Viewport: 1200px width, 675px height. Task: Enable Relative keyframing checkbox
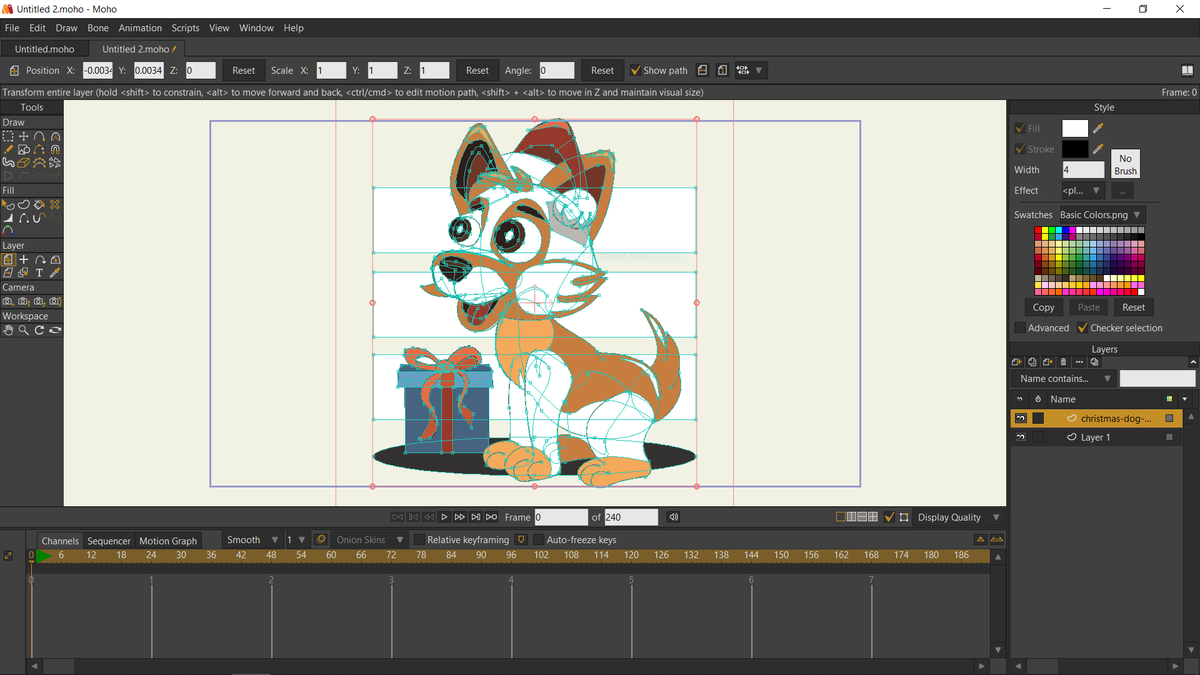[419, 540]
